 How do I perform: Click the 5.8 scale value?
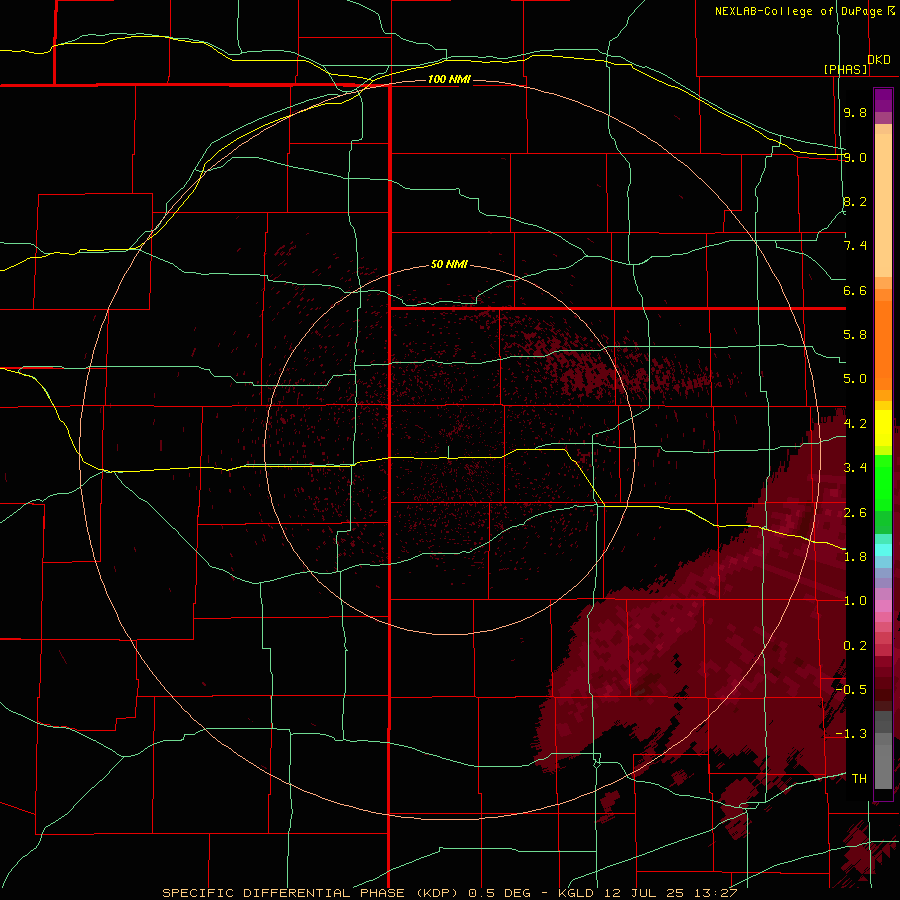click(x=855, y=335)
